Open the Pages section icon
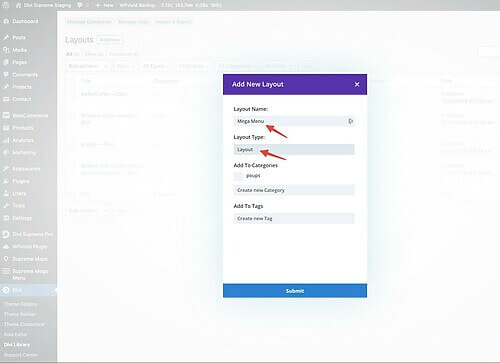The height and width of the screenshot is (363, 500). tap(6, 62)
